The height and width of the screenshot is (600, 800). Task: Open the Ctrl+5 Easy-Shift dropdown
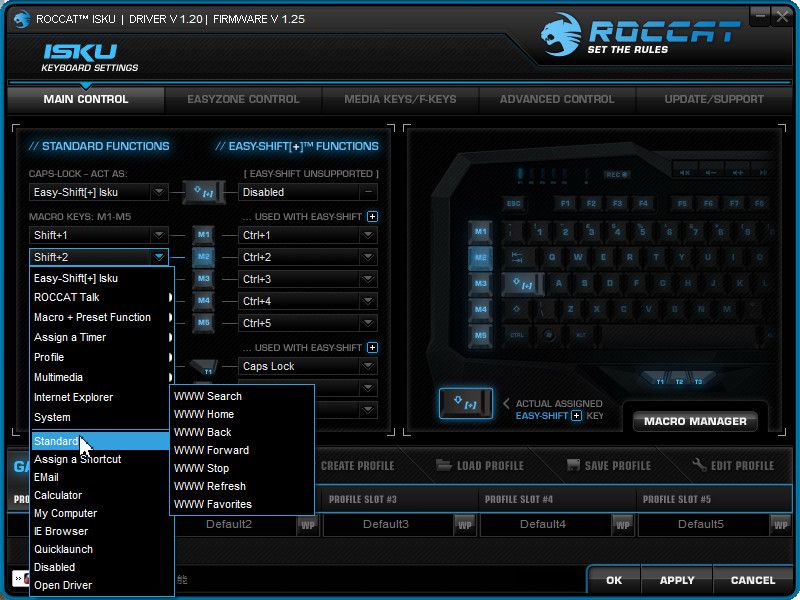point(308,323)
